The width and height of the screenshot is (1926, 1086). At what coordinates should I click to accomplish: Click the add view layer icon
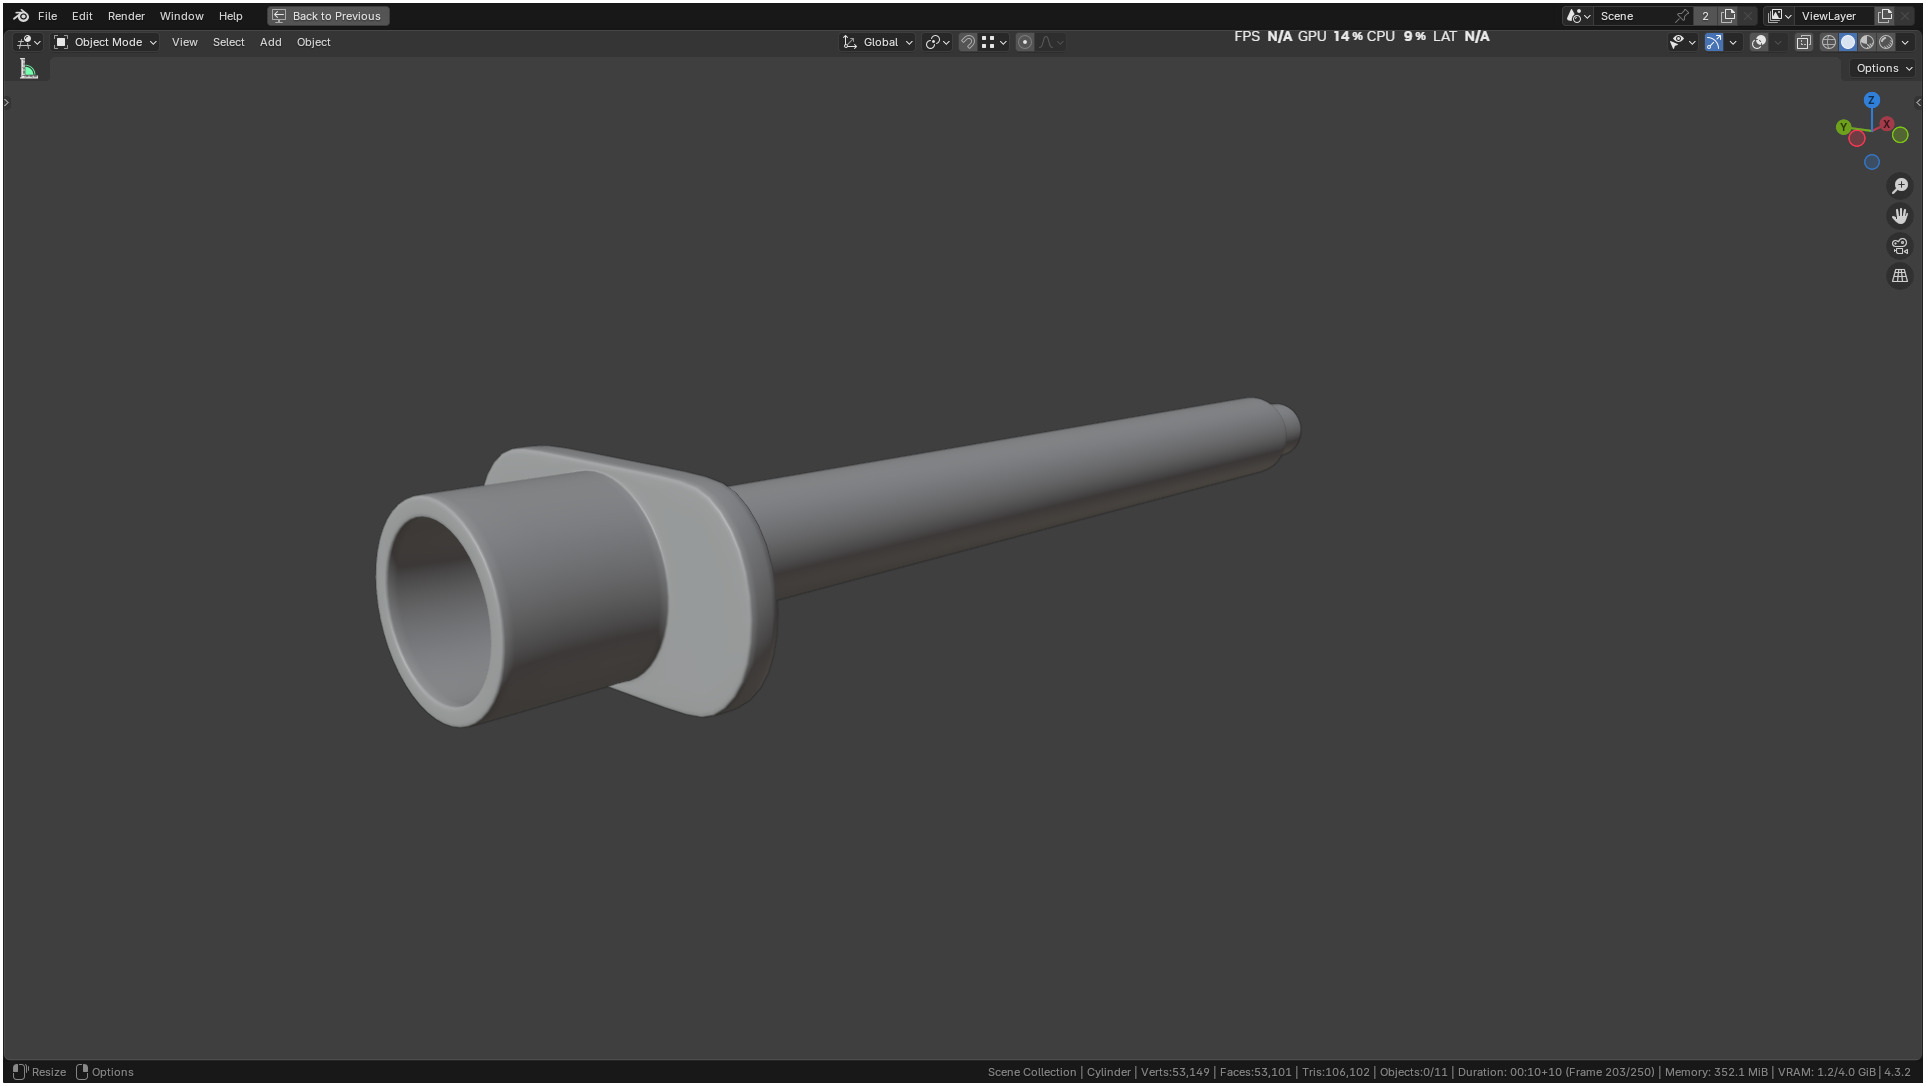click(1885, 16)
